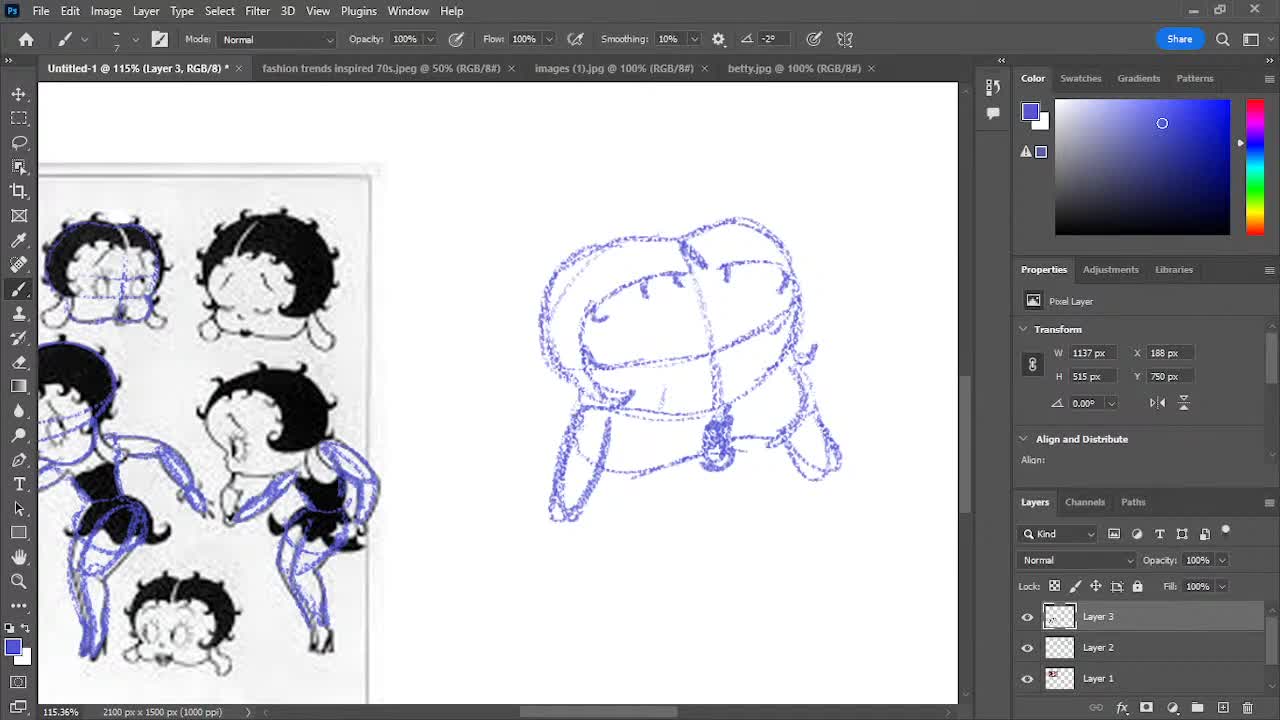This screenshot has width=1280, height=720.
Task: Select the Brush tool in toolbar
Action: [x=19, y=289]
